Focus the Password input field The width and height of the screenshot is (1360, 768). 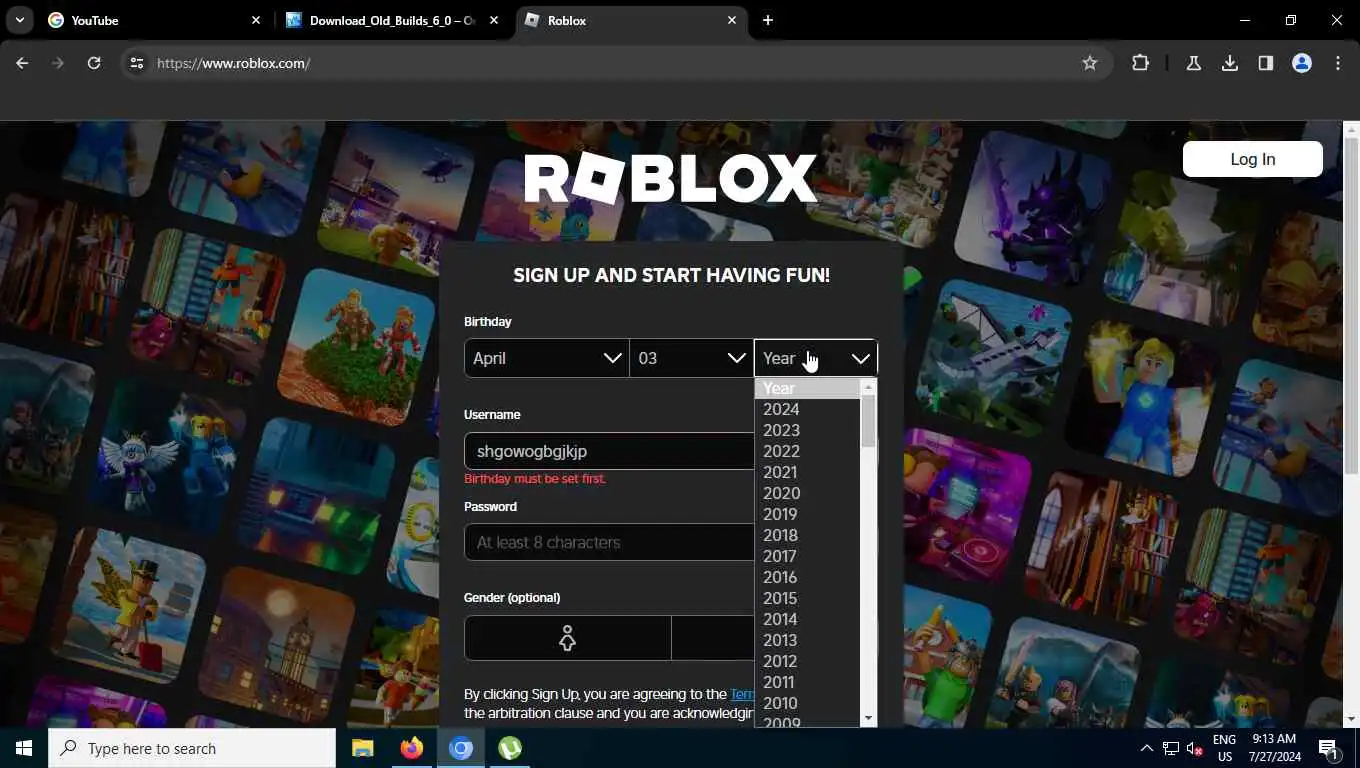pos(609,542)
